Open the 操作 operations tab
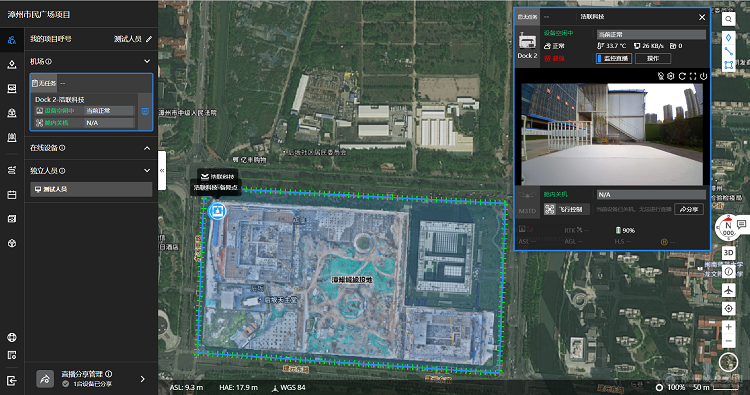The height and width of the screenshot is (395, 750). click(653, 58)
